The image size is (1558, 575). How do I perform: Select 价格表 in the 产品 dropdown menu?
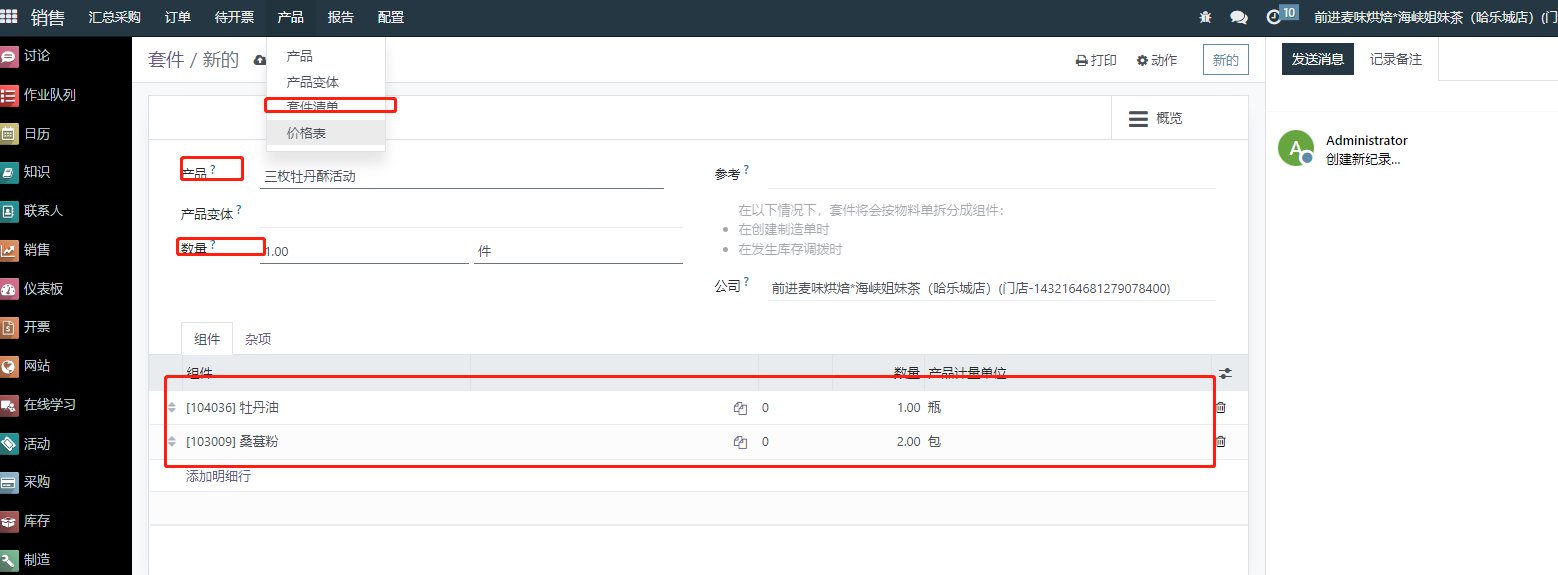pyautogui.click(x=306, y=133)
